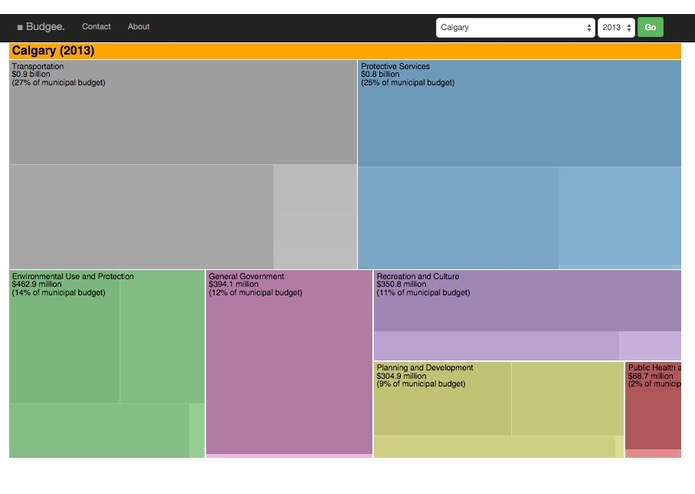This screenshot has height=494, width=695.
Task: Select the Environmental Use and Protection block
Action: click(x=107, y=364)
